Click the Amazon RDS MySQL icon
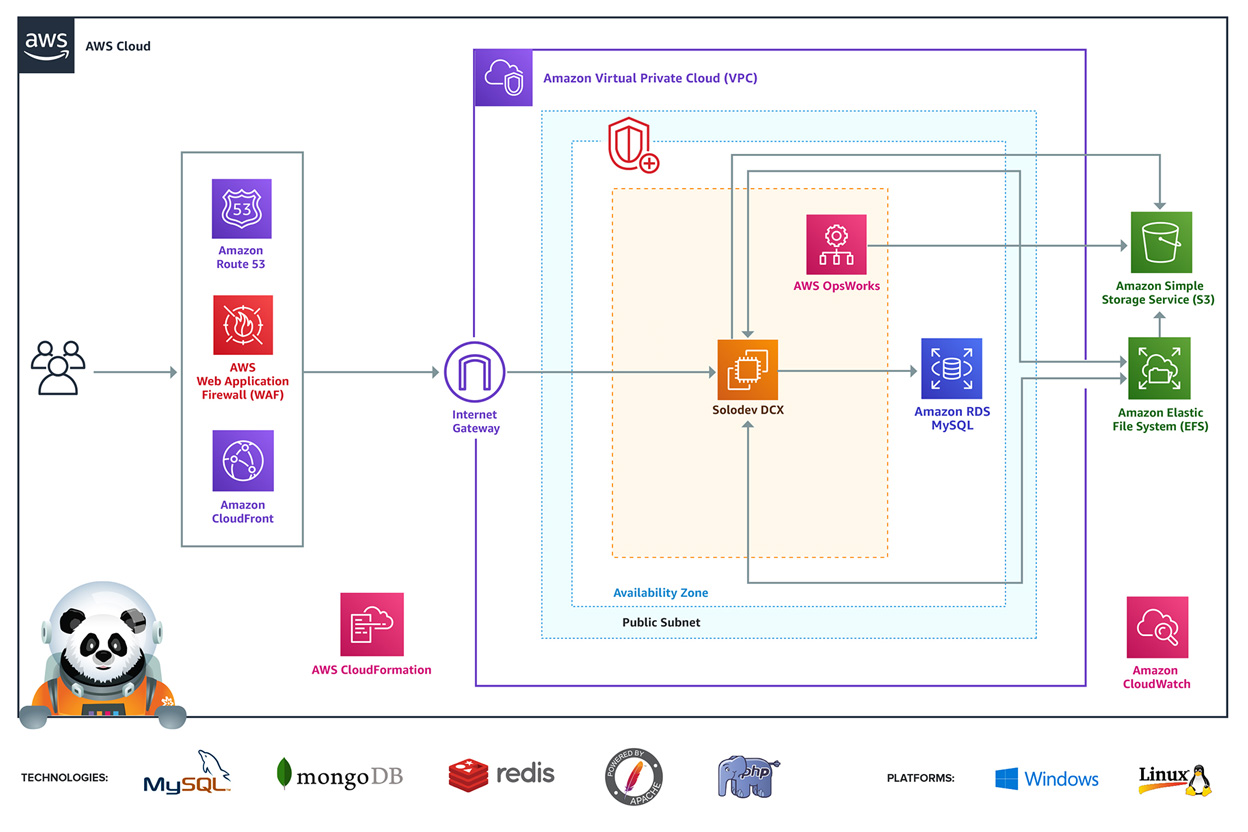Image resolution: width=1248 pixels, height=832 pixels. (951, 369)
